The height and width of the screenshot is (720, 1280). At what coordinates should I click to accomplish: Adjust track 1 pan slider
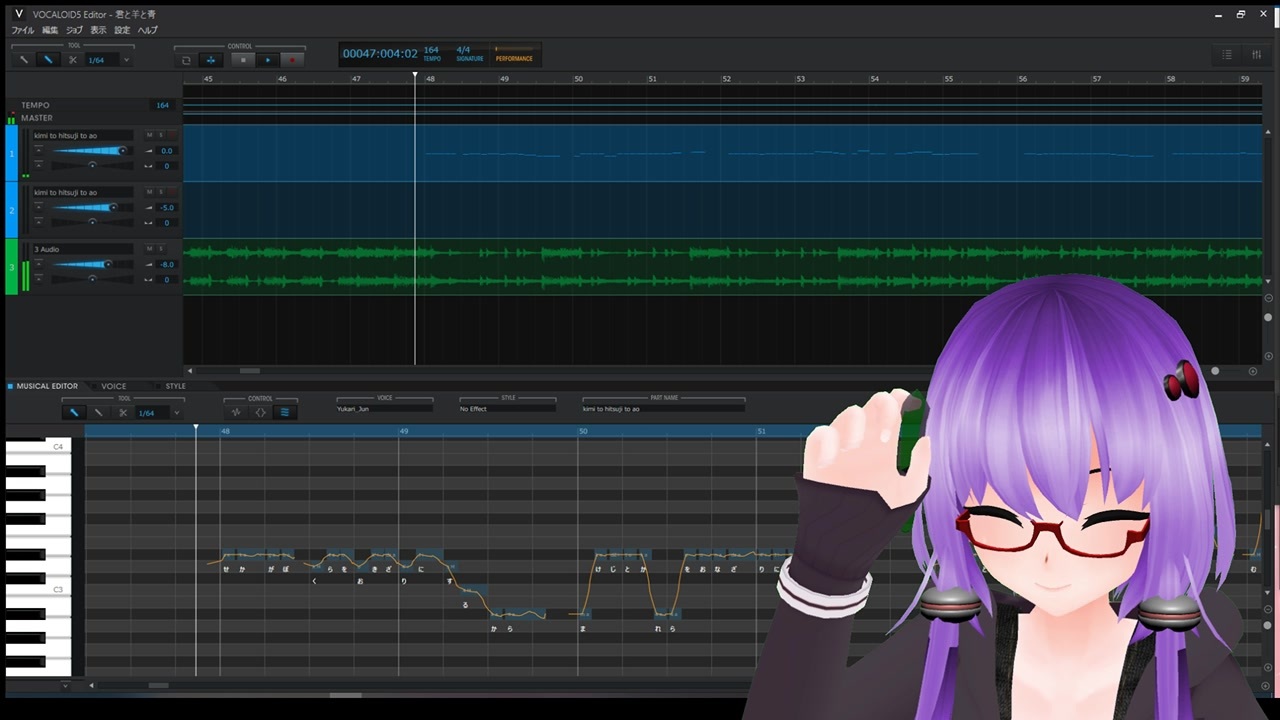[x=92, y=165]
